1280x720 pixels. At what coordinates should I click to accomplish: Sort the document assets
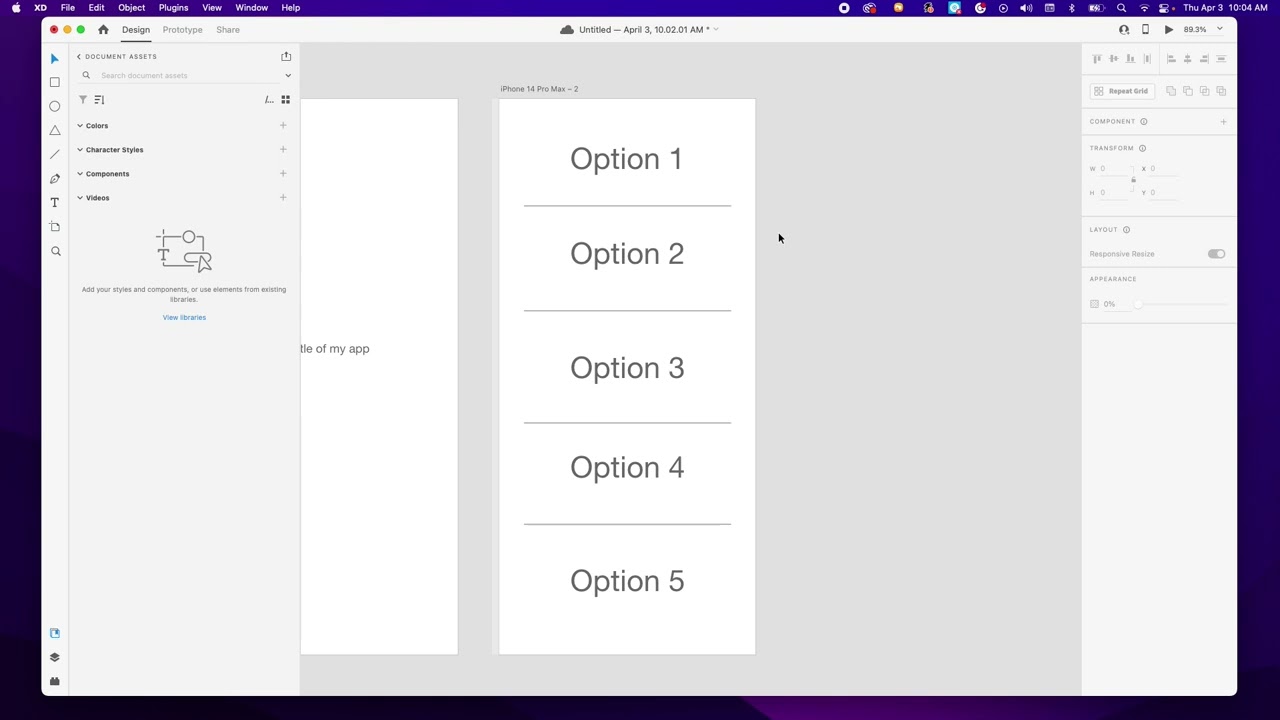[x=99, y=100]
